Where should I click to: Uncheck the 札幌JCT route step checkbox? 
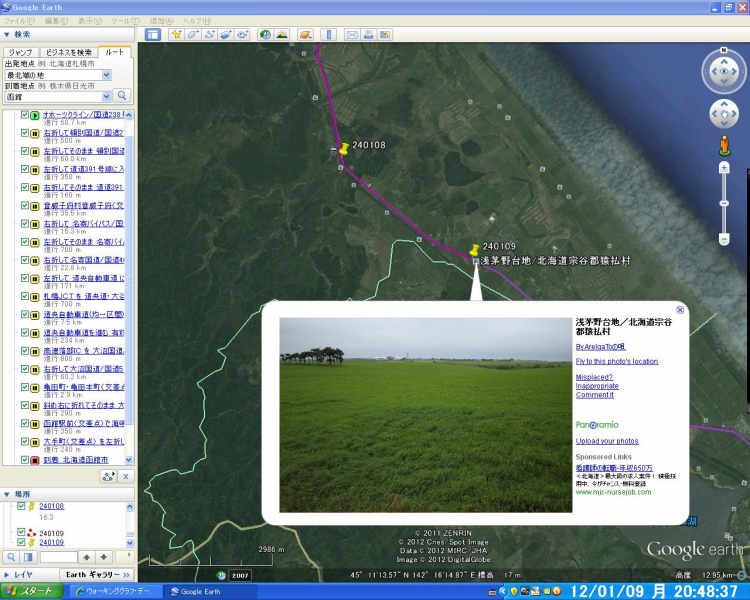coord(25,296)
